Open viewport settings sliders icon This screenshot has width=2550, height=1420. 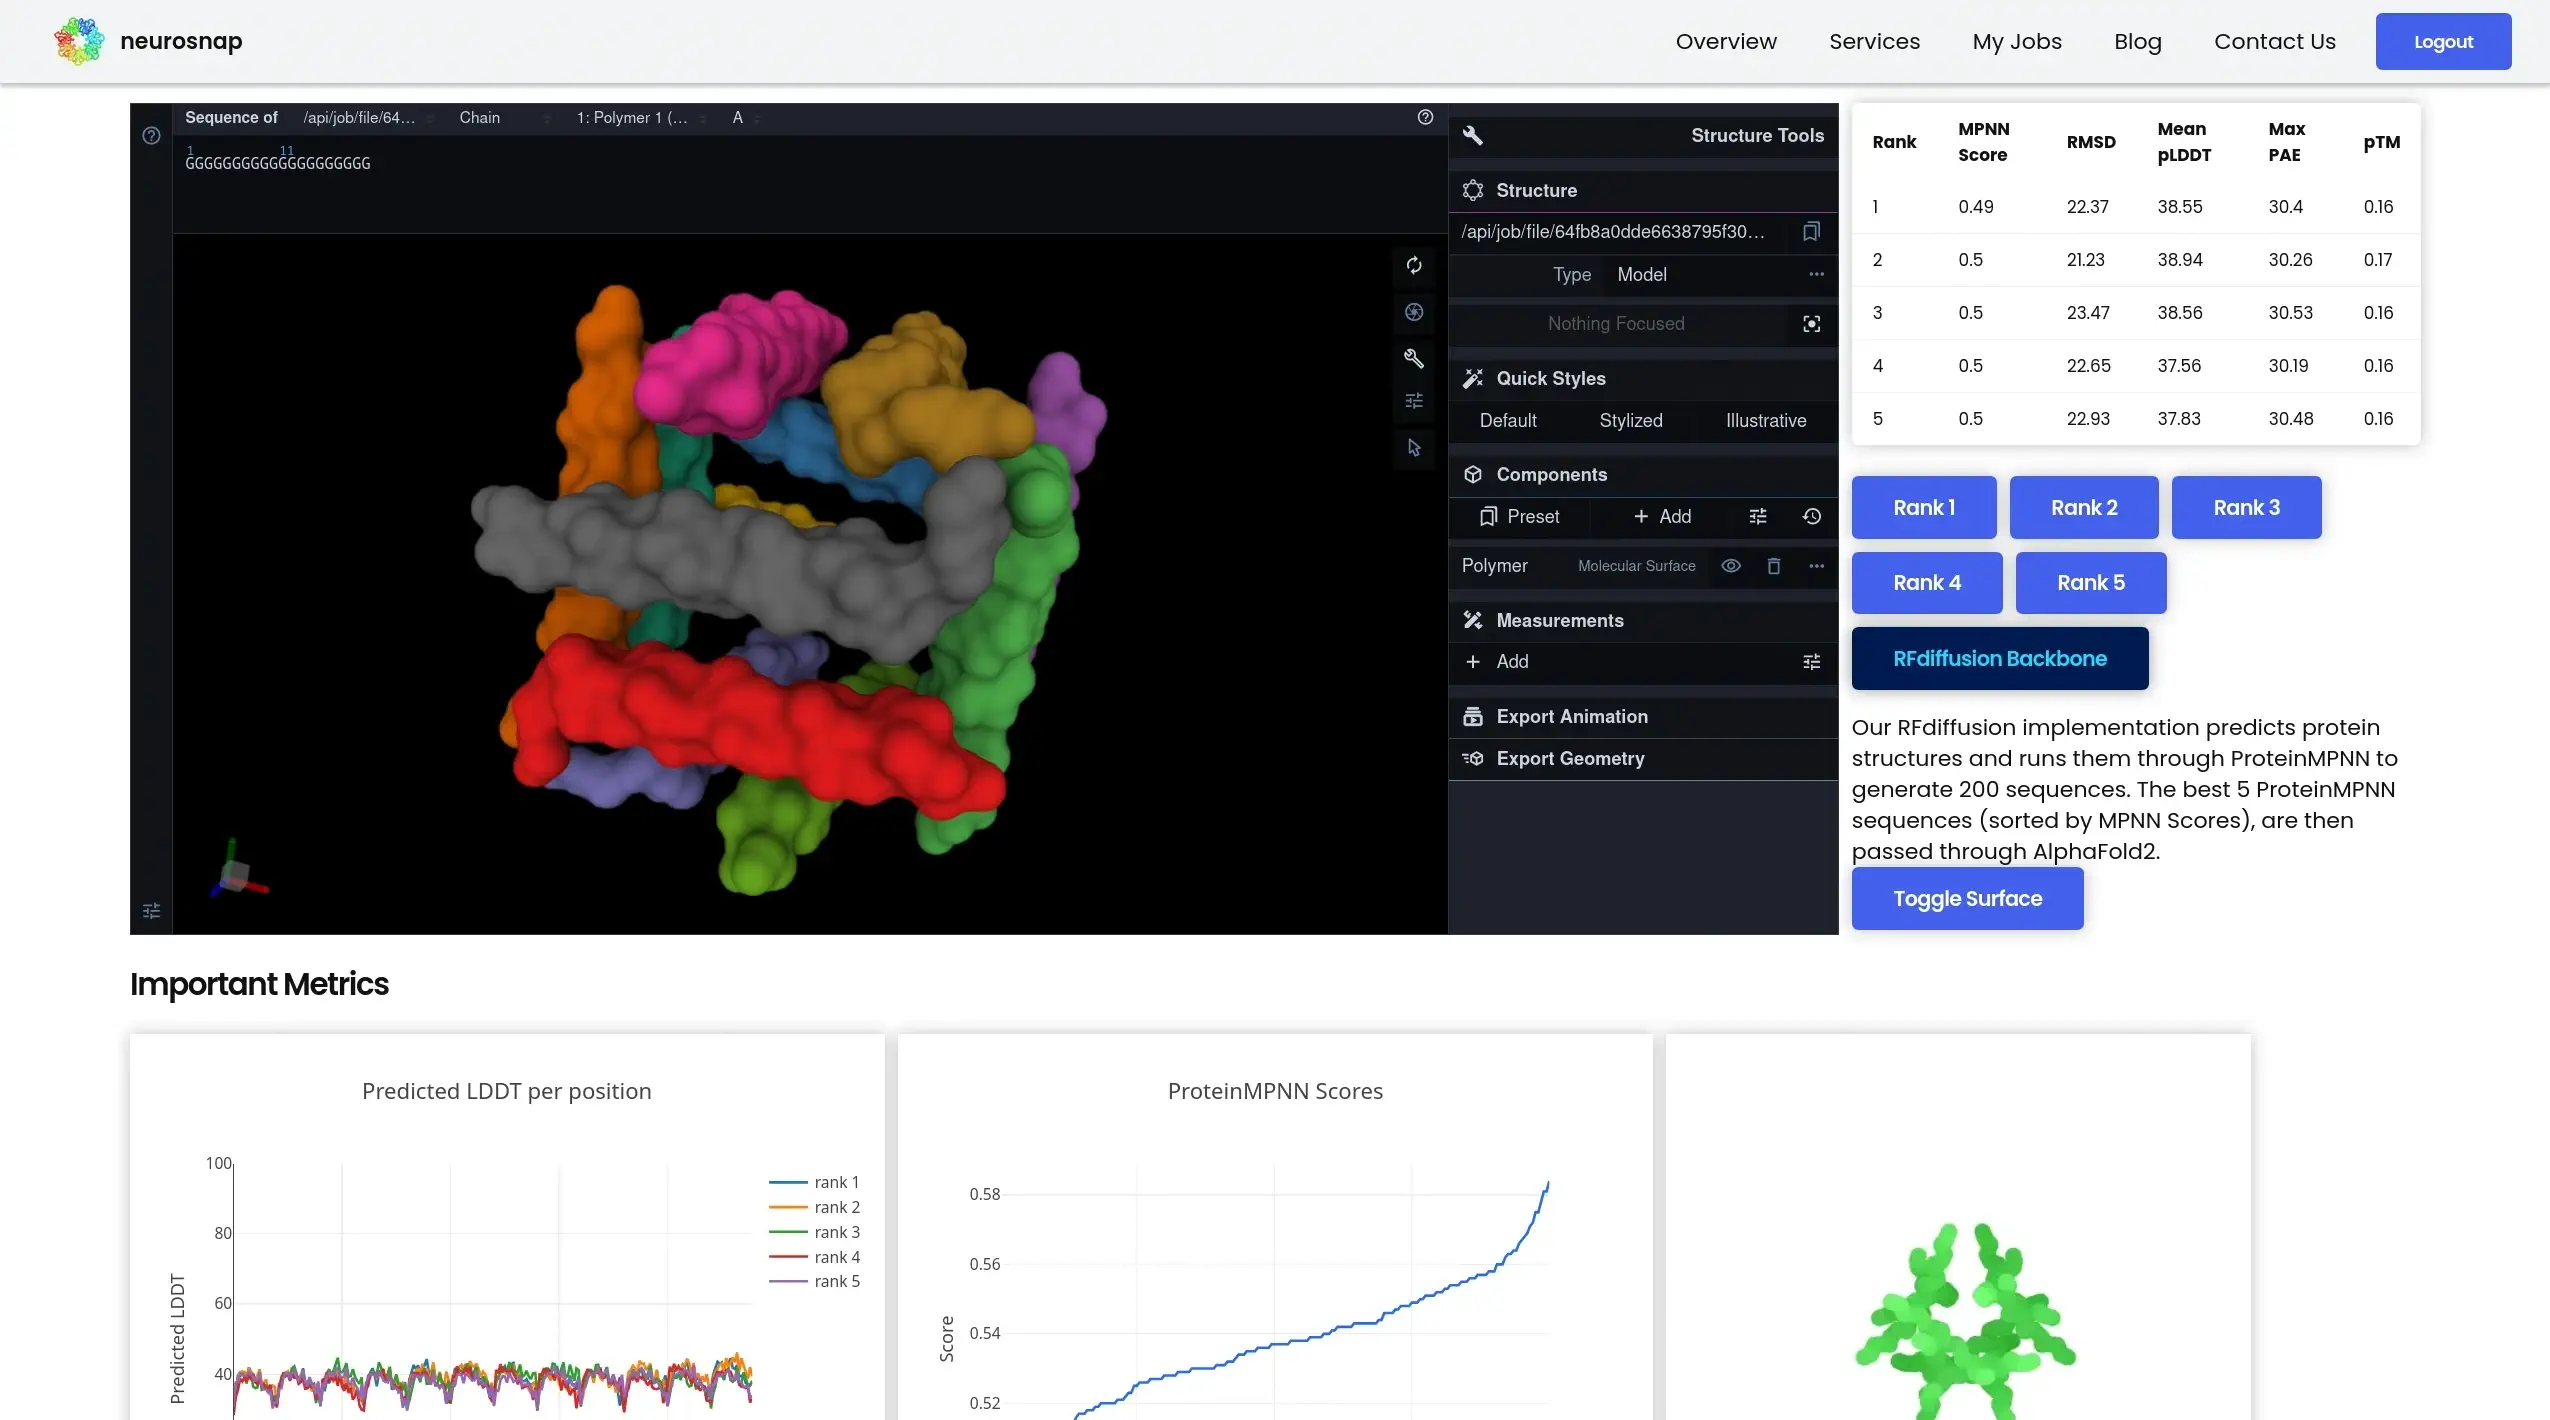(1413, 401)
